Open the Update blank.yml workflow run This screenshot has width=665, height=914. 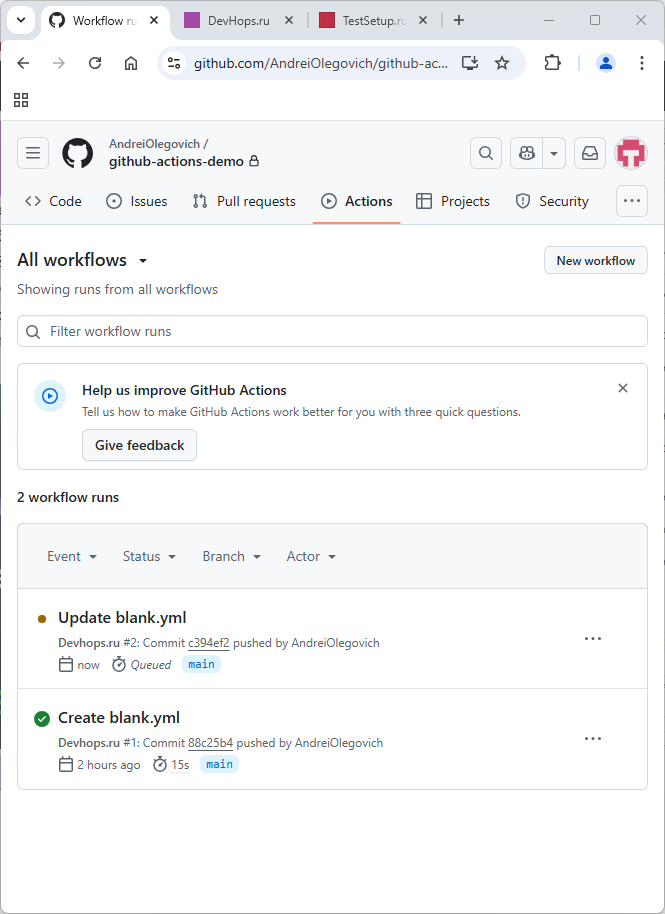click(x=122, y=618)
